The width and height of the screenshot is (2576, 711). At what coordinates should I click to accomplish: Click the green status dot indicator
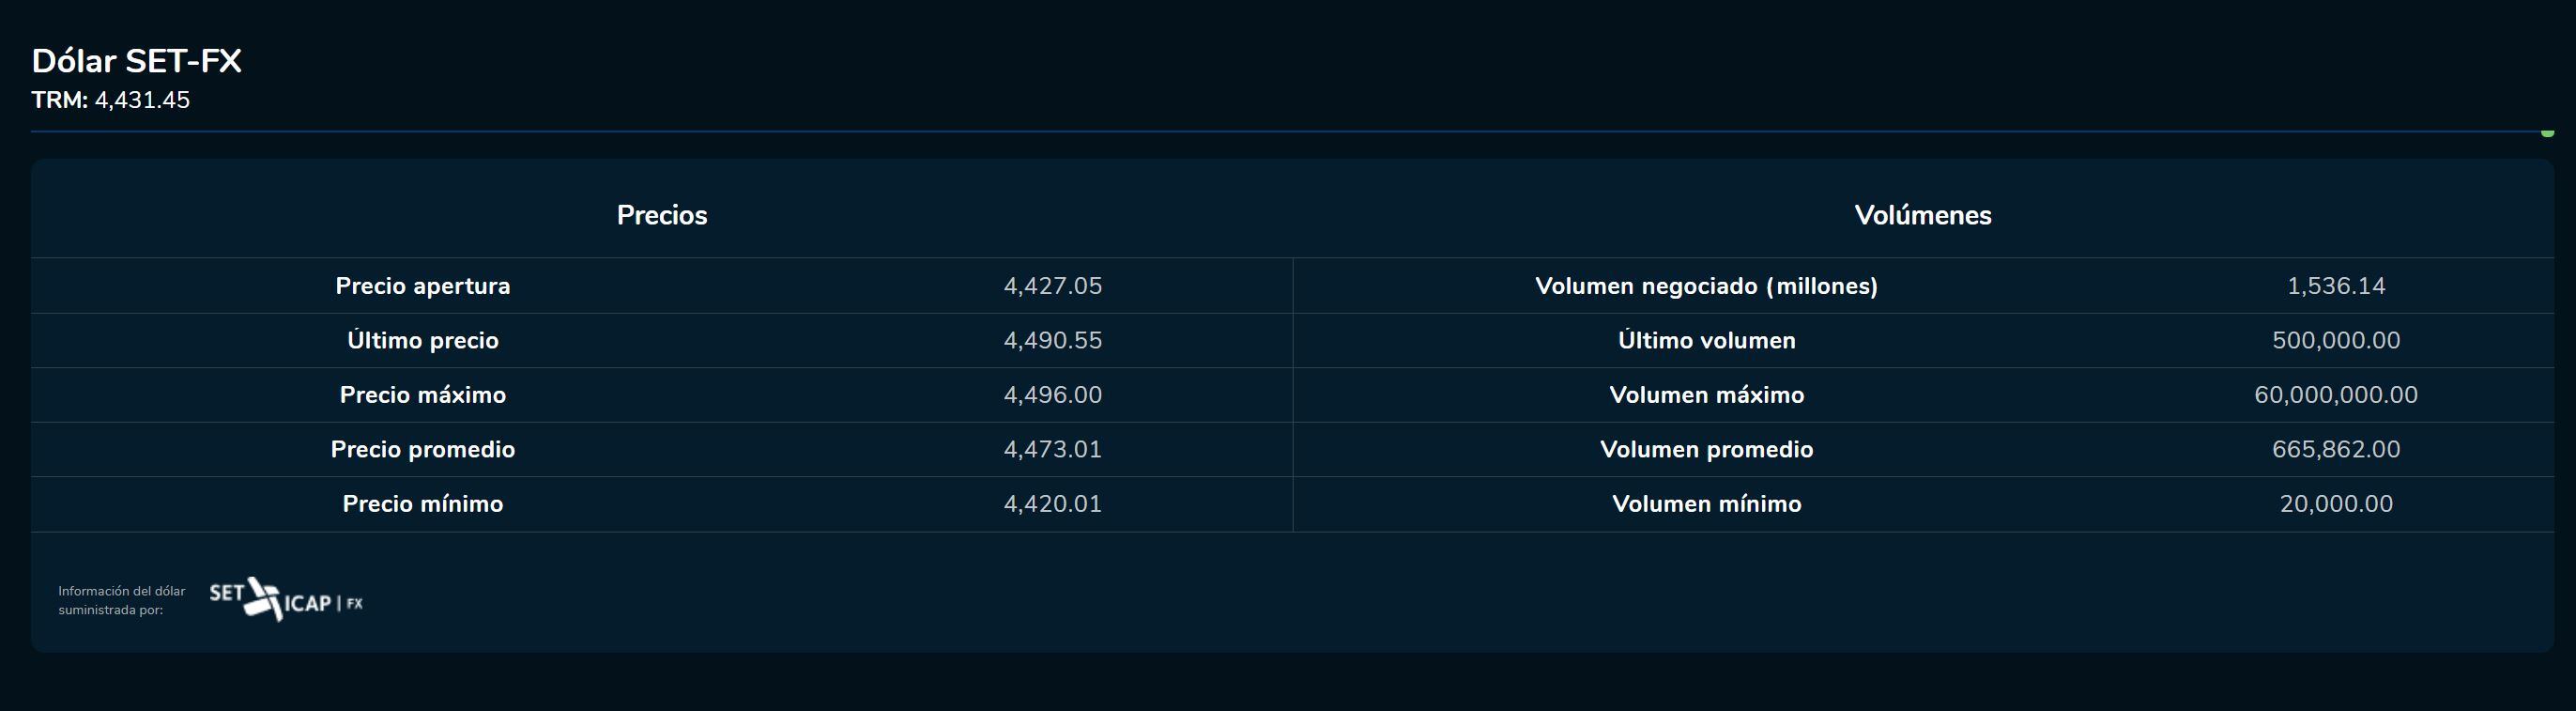click(2547, 132)
